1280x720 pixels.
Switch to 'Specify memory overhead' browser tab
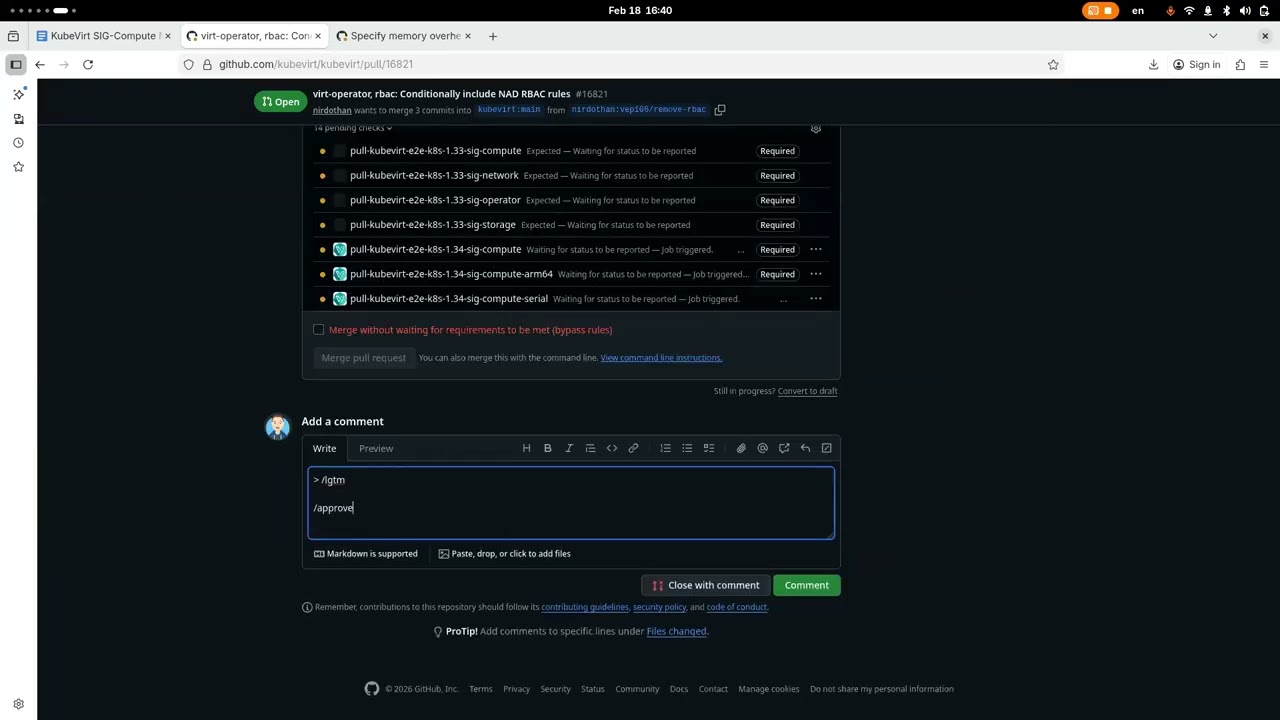click(x=405, y=36)
